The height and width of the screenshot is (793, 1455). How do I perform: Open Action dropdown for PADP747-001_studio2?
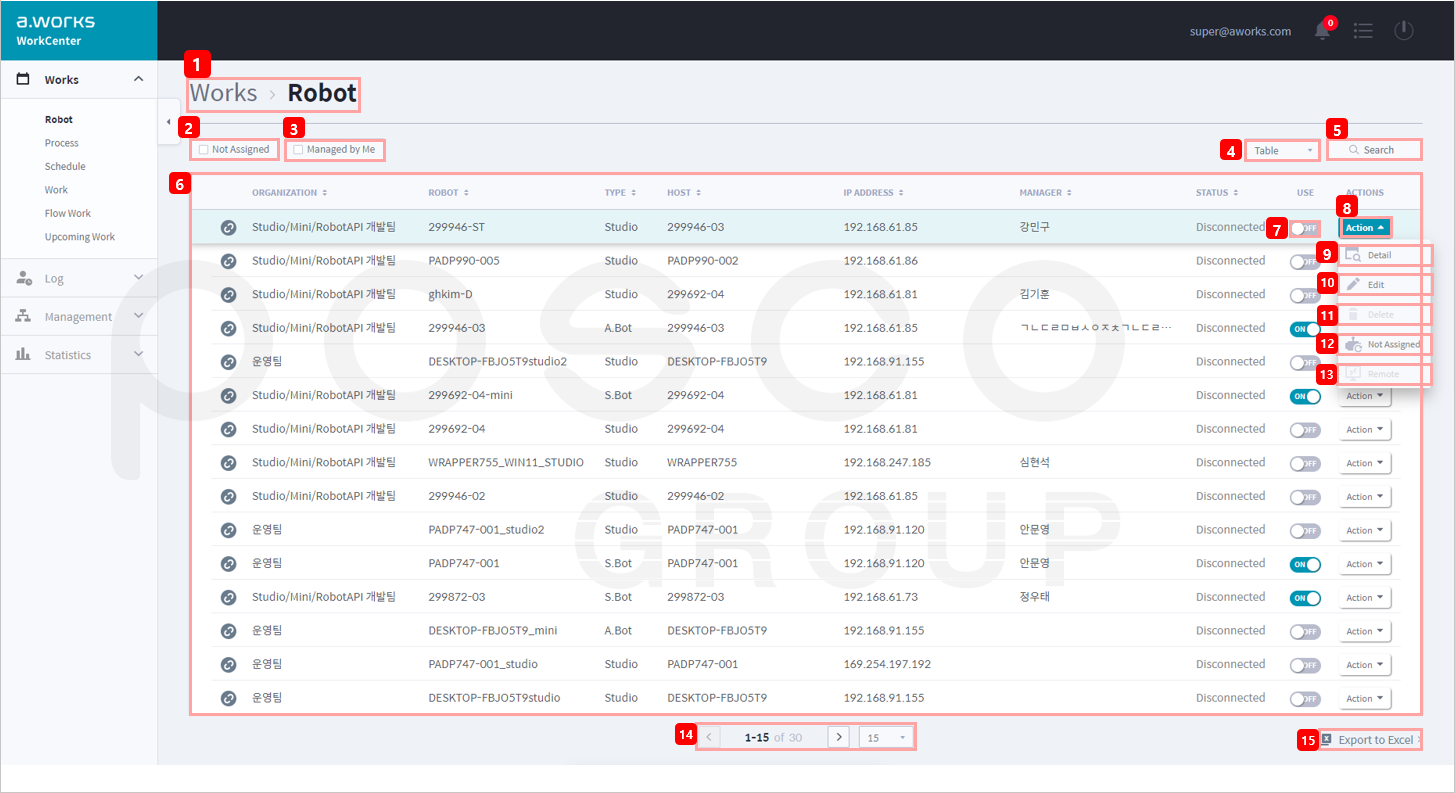tap(1364, 531)
